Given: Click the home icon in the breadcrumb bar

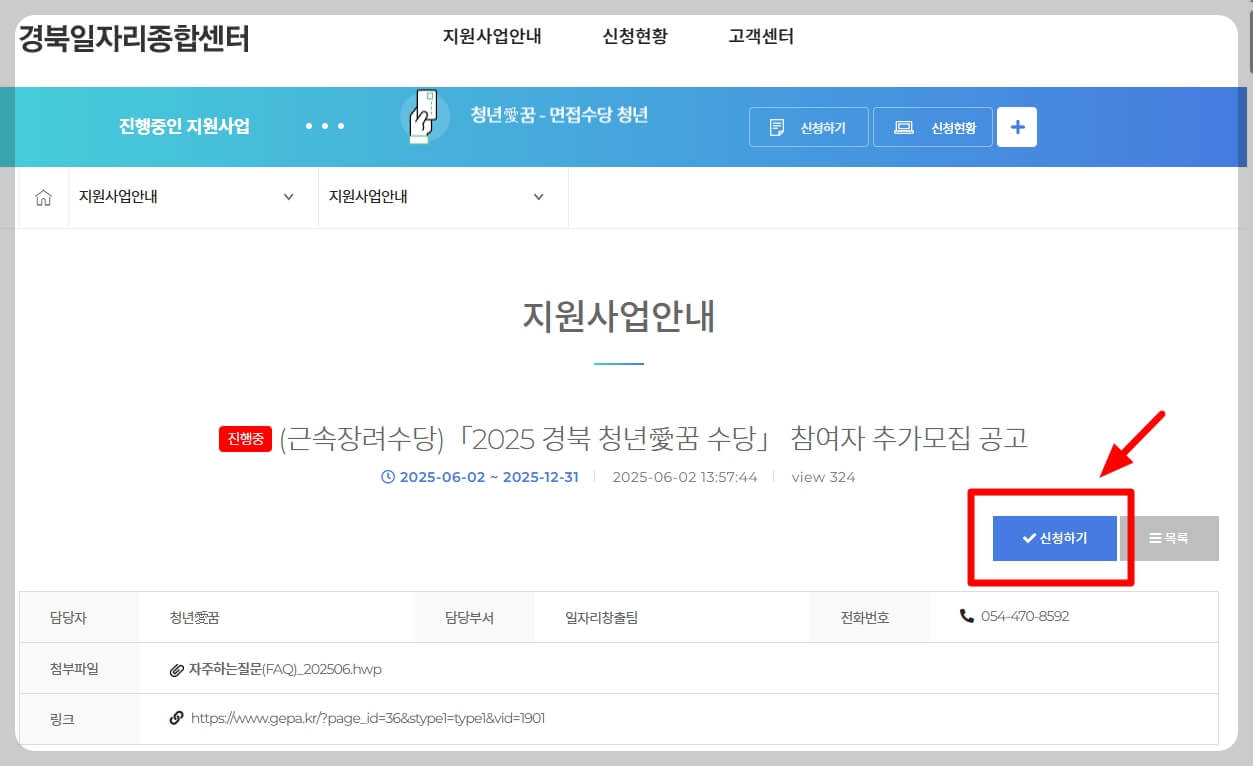Looking at the screenshot, I should coord(42,196).
